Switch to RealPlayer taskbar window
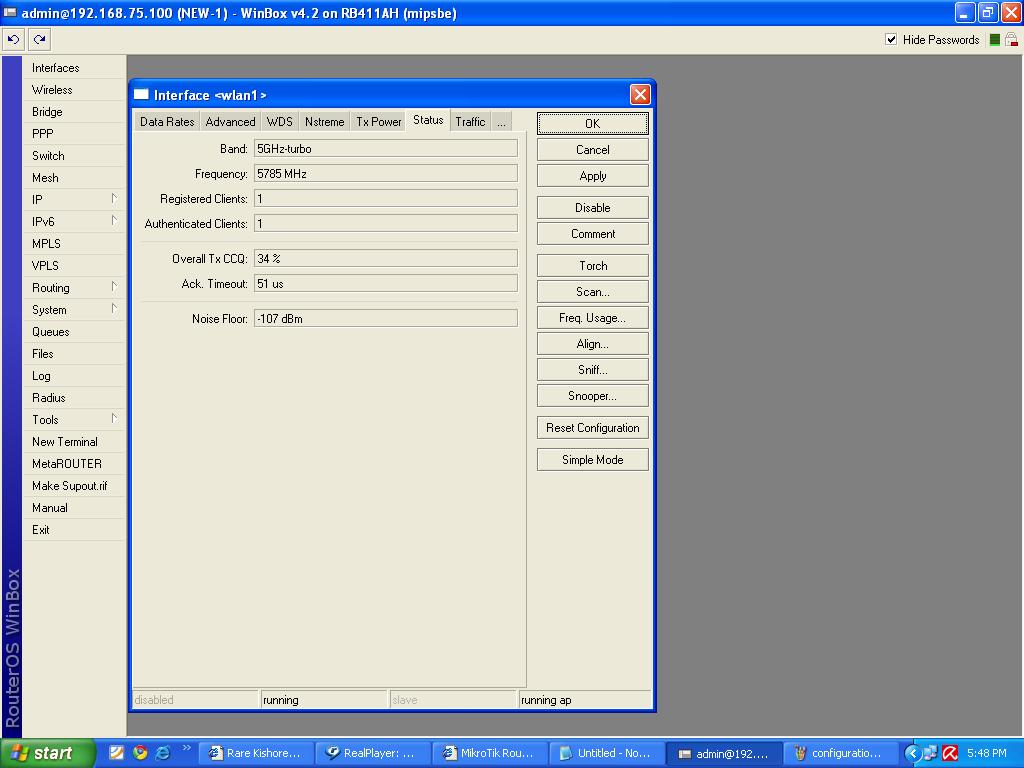This screenshot has height=768, width=1024. 373,753
